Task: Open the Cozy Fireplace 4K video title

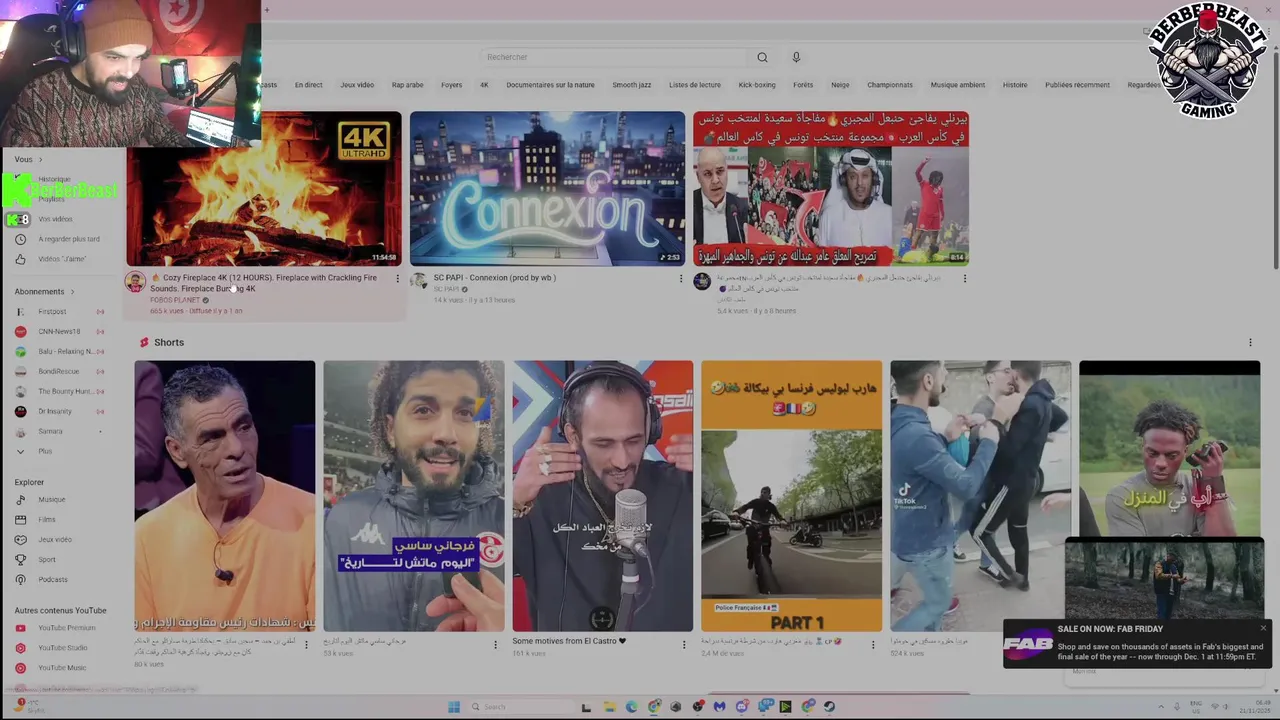Action: [263, 283]
